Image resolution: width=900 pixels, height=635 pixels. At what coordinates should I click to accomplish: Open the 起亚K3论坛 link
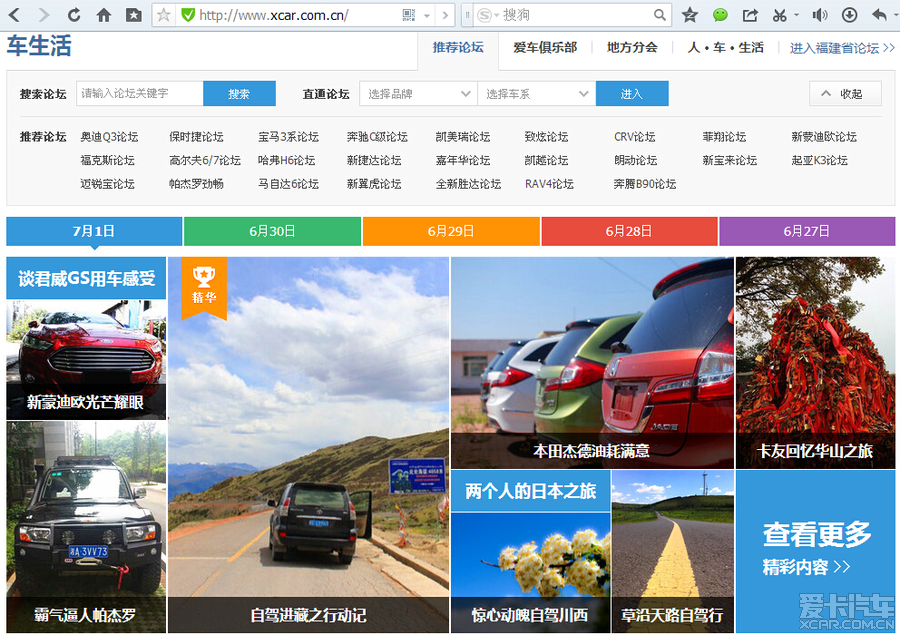[819, 160]
